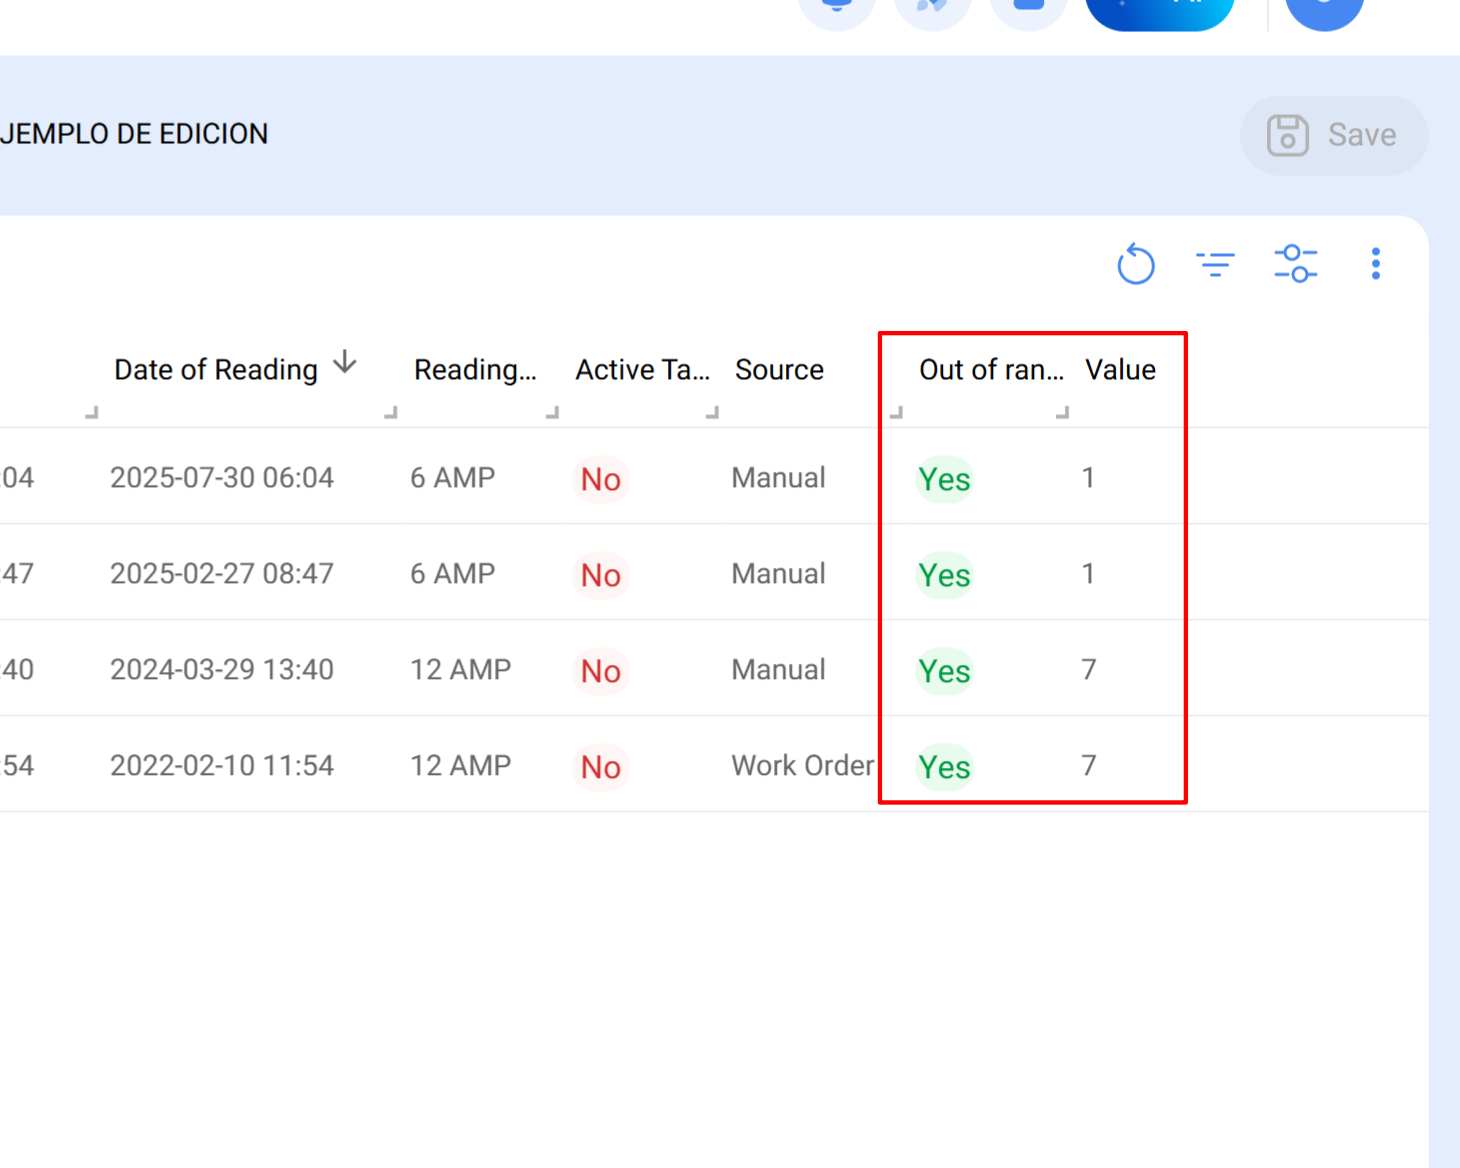Select the Value cell showing 7 for 2024-03-29
1460x1168 pixels.
[1088, 669]
